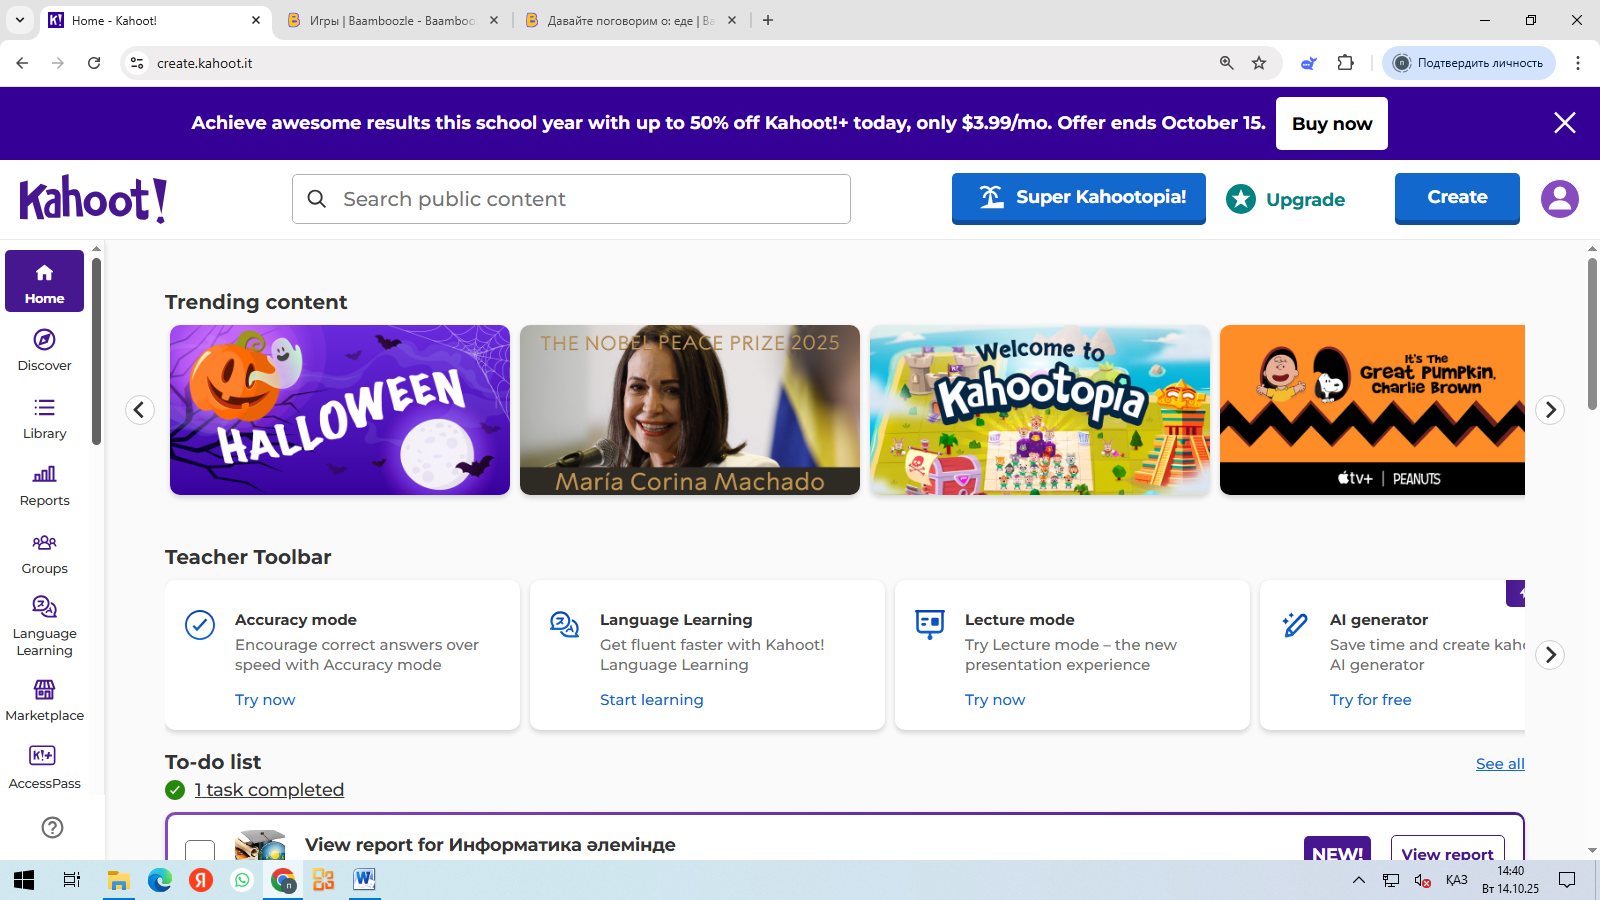Reload the current page
Screen dimensions: 1600x900
tap(94, 63)
